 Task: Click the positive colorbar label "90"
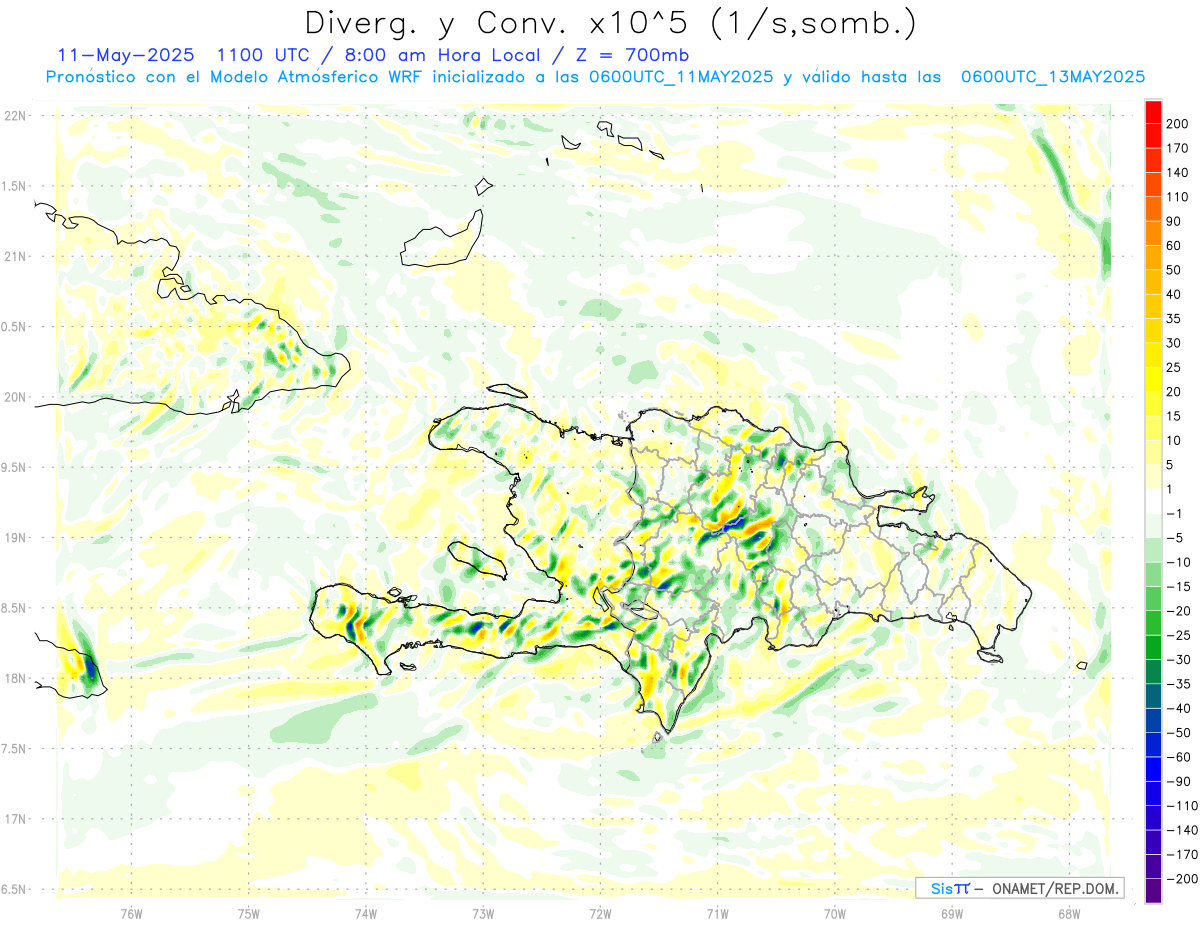pyautogui.click(x=1175, y=221)
